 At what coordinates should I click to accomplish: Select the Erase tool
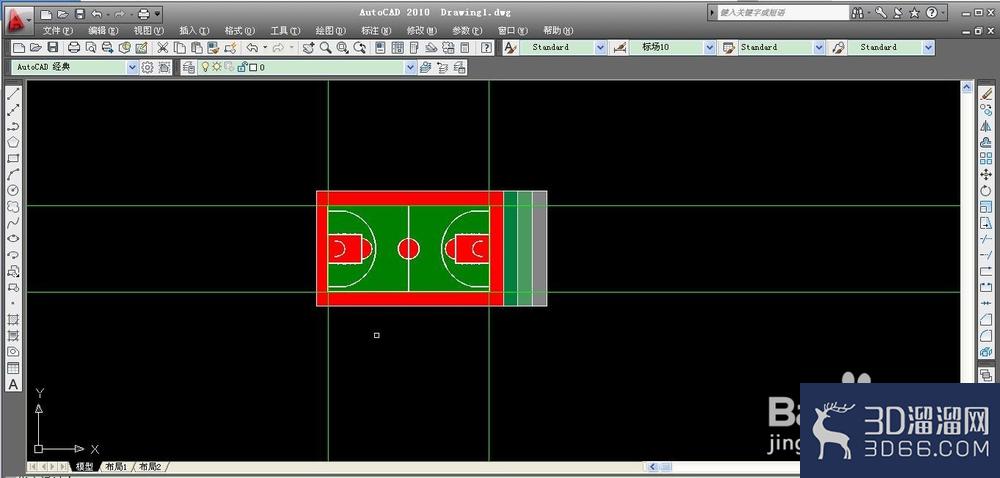click(x=986, y=94)
